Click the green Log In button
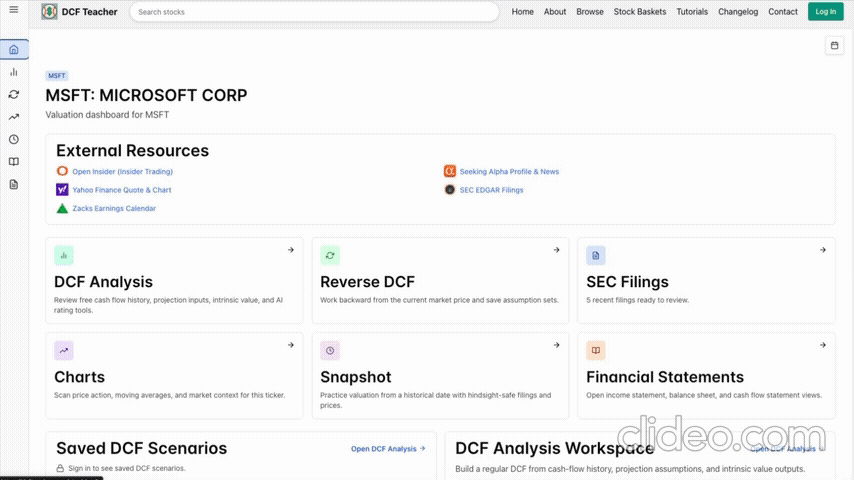854x480 pixels. (826, 11)
